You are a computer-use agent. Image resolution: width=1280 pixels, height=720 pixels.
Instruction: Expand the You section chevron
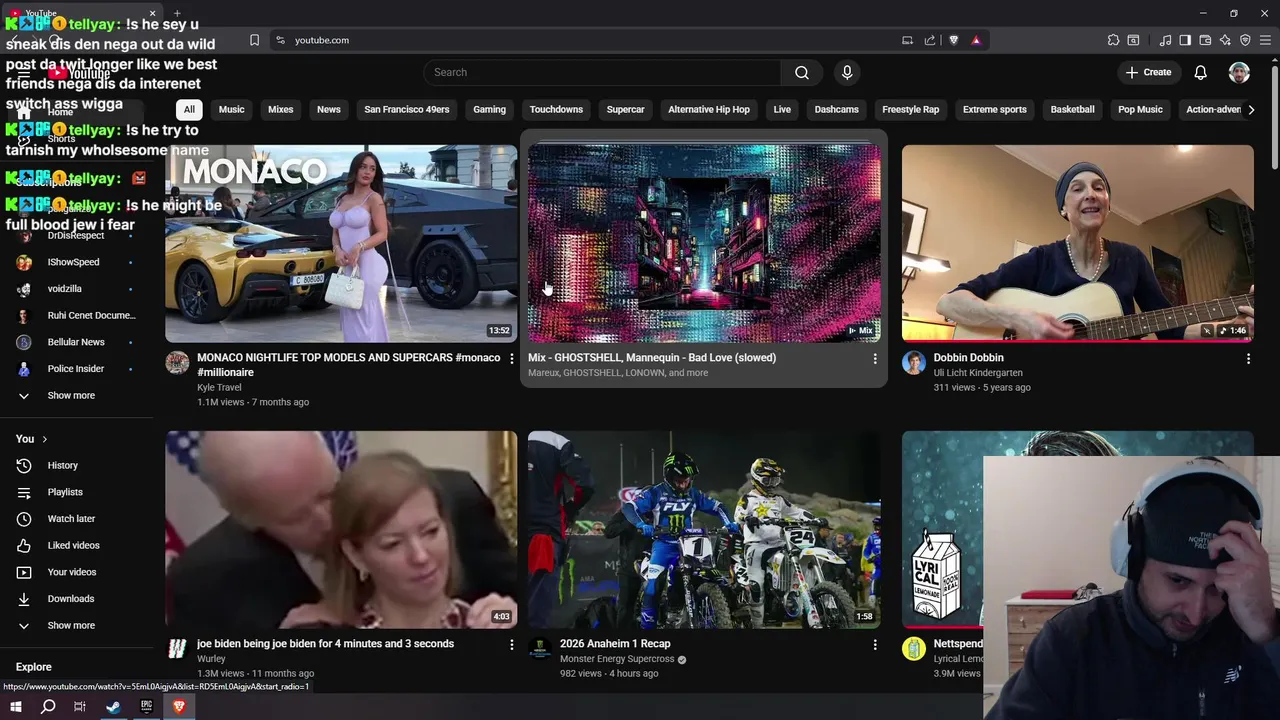tap(45, 439)
